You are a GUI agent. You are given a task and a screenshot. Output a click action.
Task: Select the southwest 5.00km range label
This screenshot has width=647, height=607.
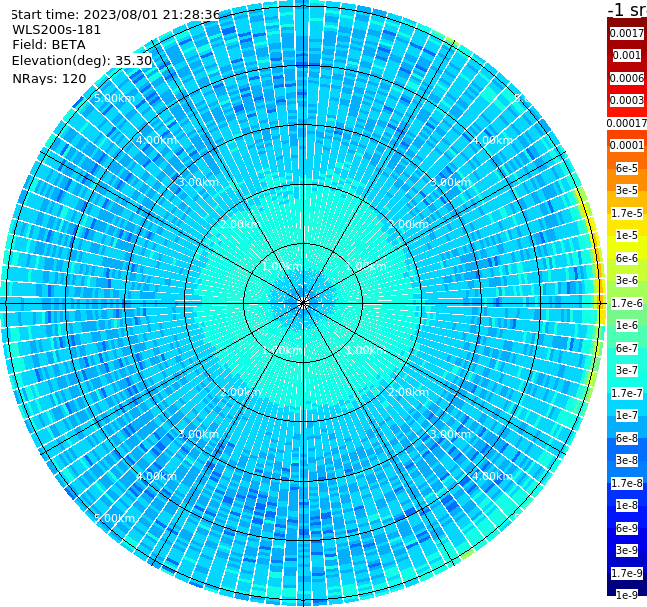click(x=114, y=518)
